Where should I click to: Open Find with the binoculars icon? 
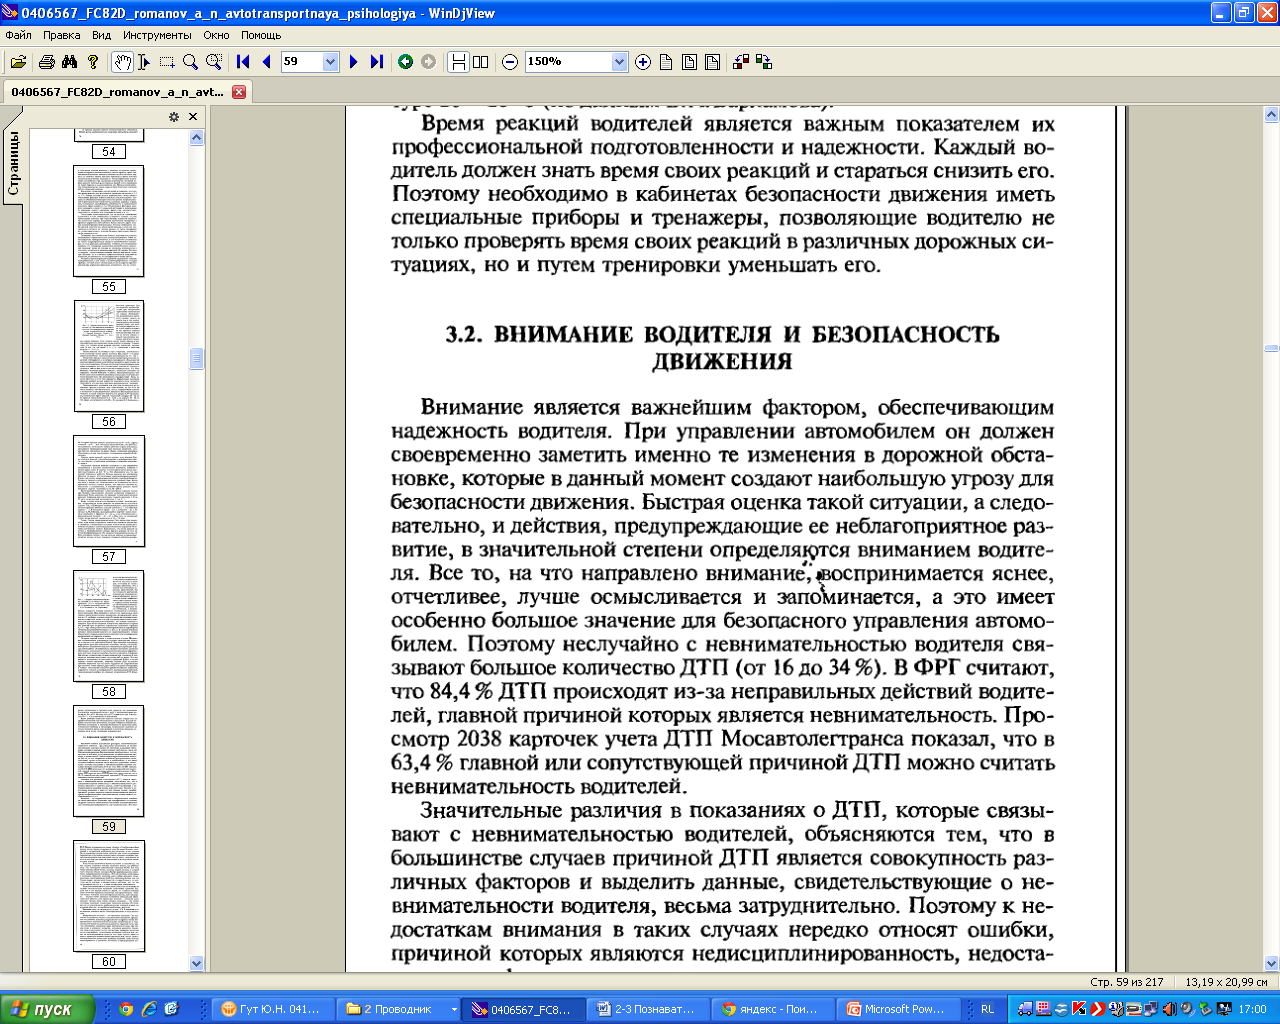pos(69,62)
